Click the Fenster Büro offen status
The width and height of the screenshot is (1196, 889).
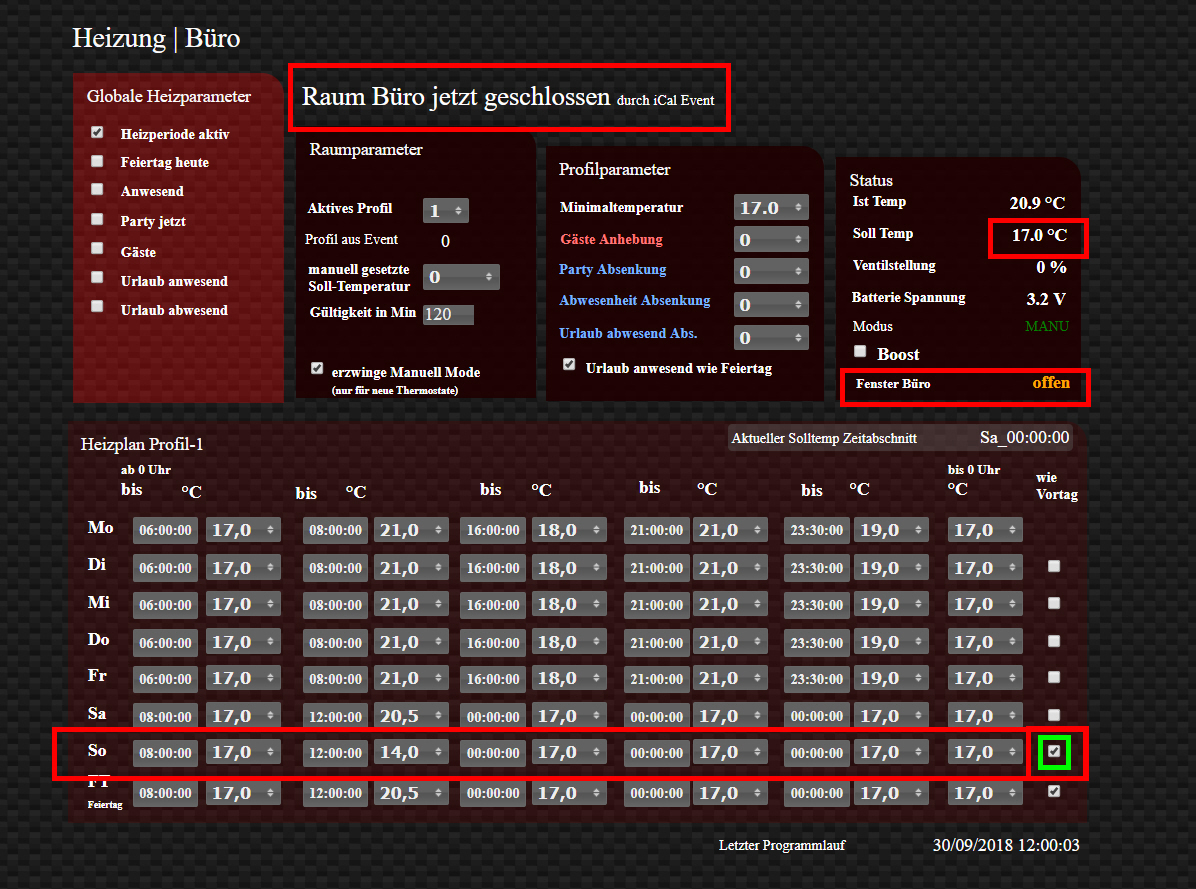click(1051, 383)
